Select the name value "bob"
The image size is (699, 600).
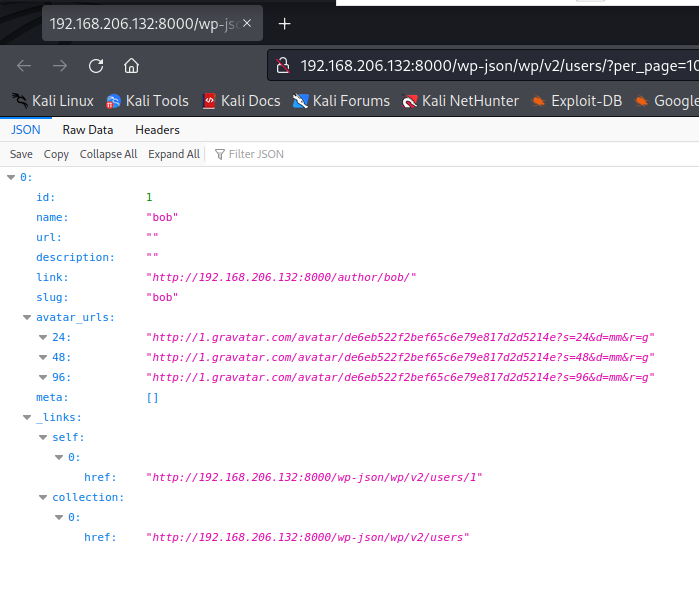pyautogui.click(x=162, y=217)
